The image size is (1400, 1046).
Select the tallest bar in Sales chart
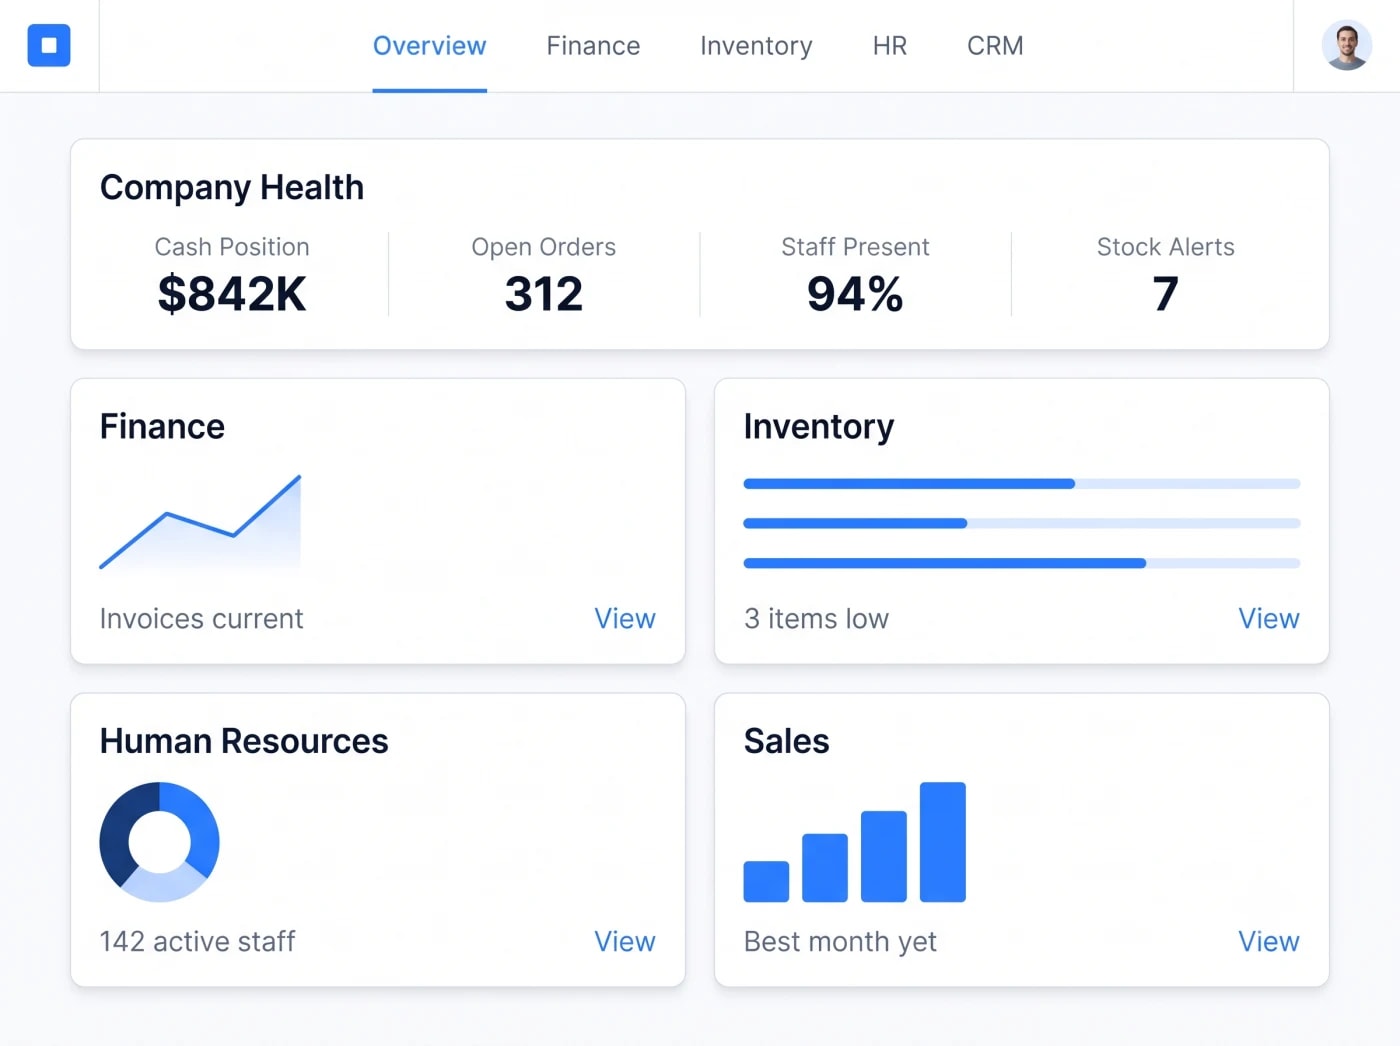coord(943,842)
